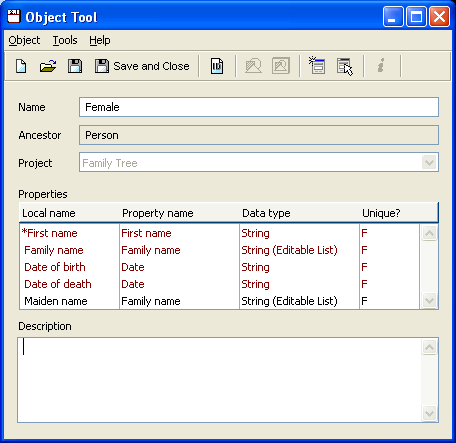Click the first disabled picture icon
Viewport: 456px width, 443px height.
(x=253, y=66)
